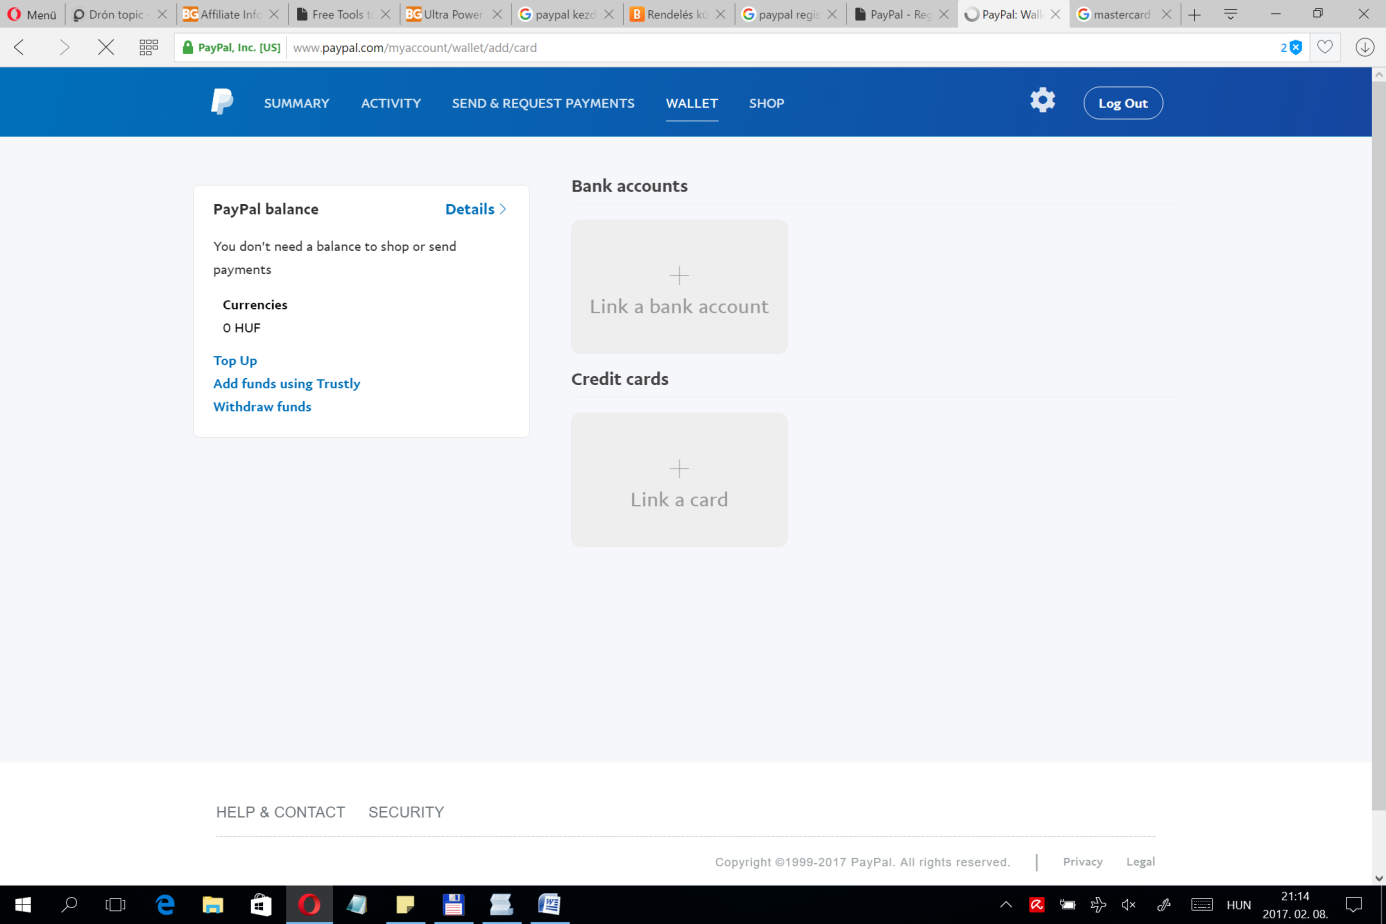Click the ad blocker shield icon
1386x924 pixels.
(1296, 47)
